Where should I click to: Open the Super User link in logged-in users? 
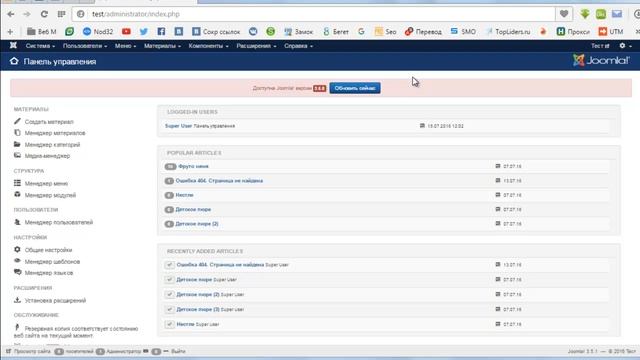178,126
